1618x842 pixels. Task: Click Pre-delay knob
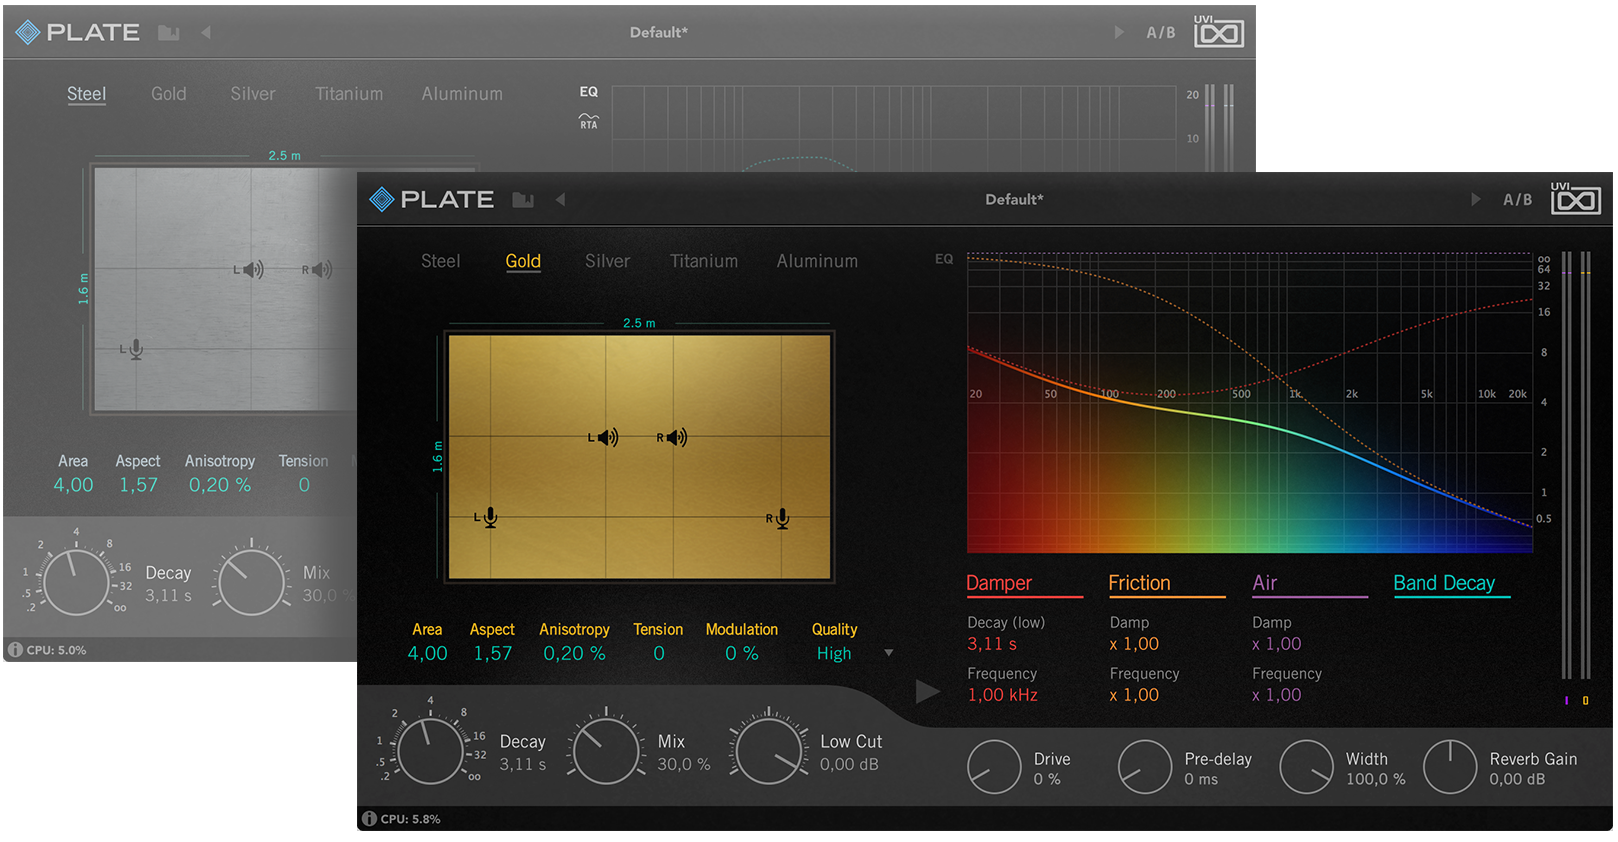[x=1144, y=767]
